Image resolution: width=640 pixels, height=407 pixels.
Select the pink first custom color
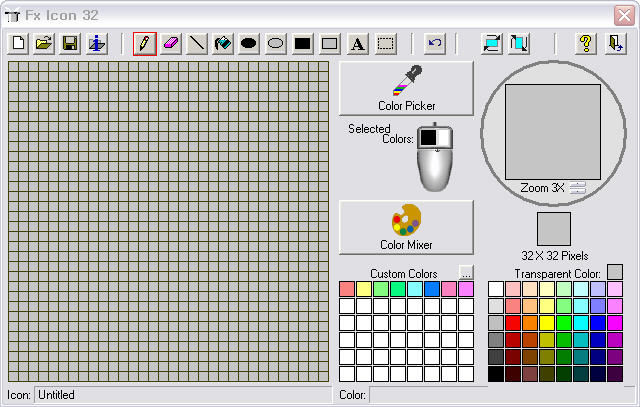pos(347,289)
